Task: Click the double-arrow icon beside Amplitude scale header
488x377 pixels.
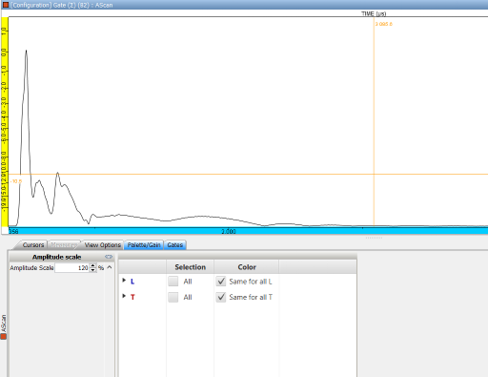Action: 109,257
